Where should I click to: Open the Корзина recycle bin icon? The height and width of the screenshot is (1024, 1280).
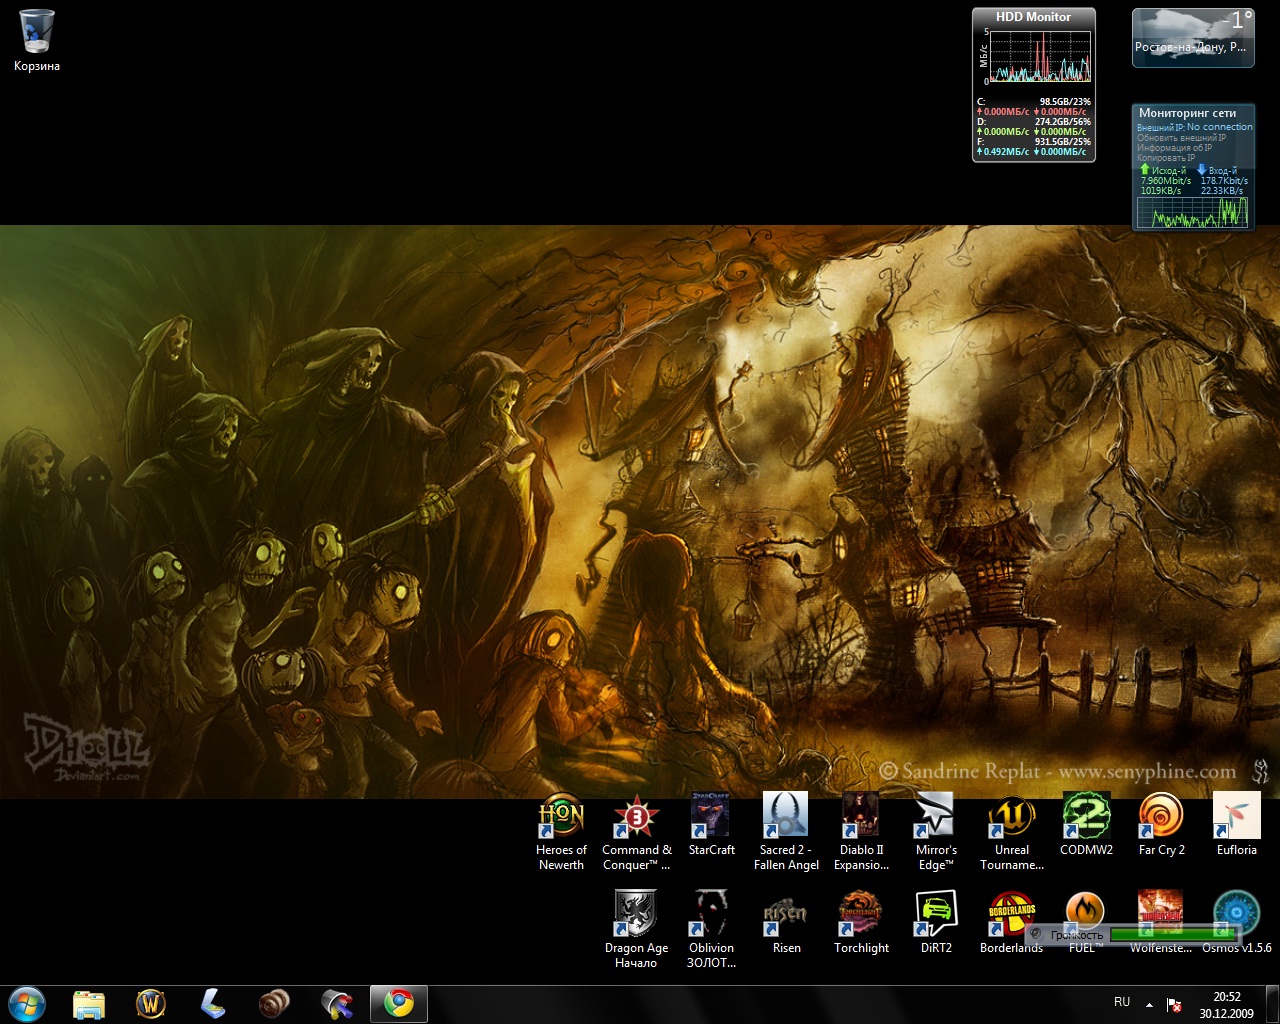click(x=37, y=41)
